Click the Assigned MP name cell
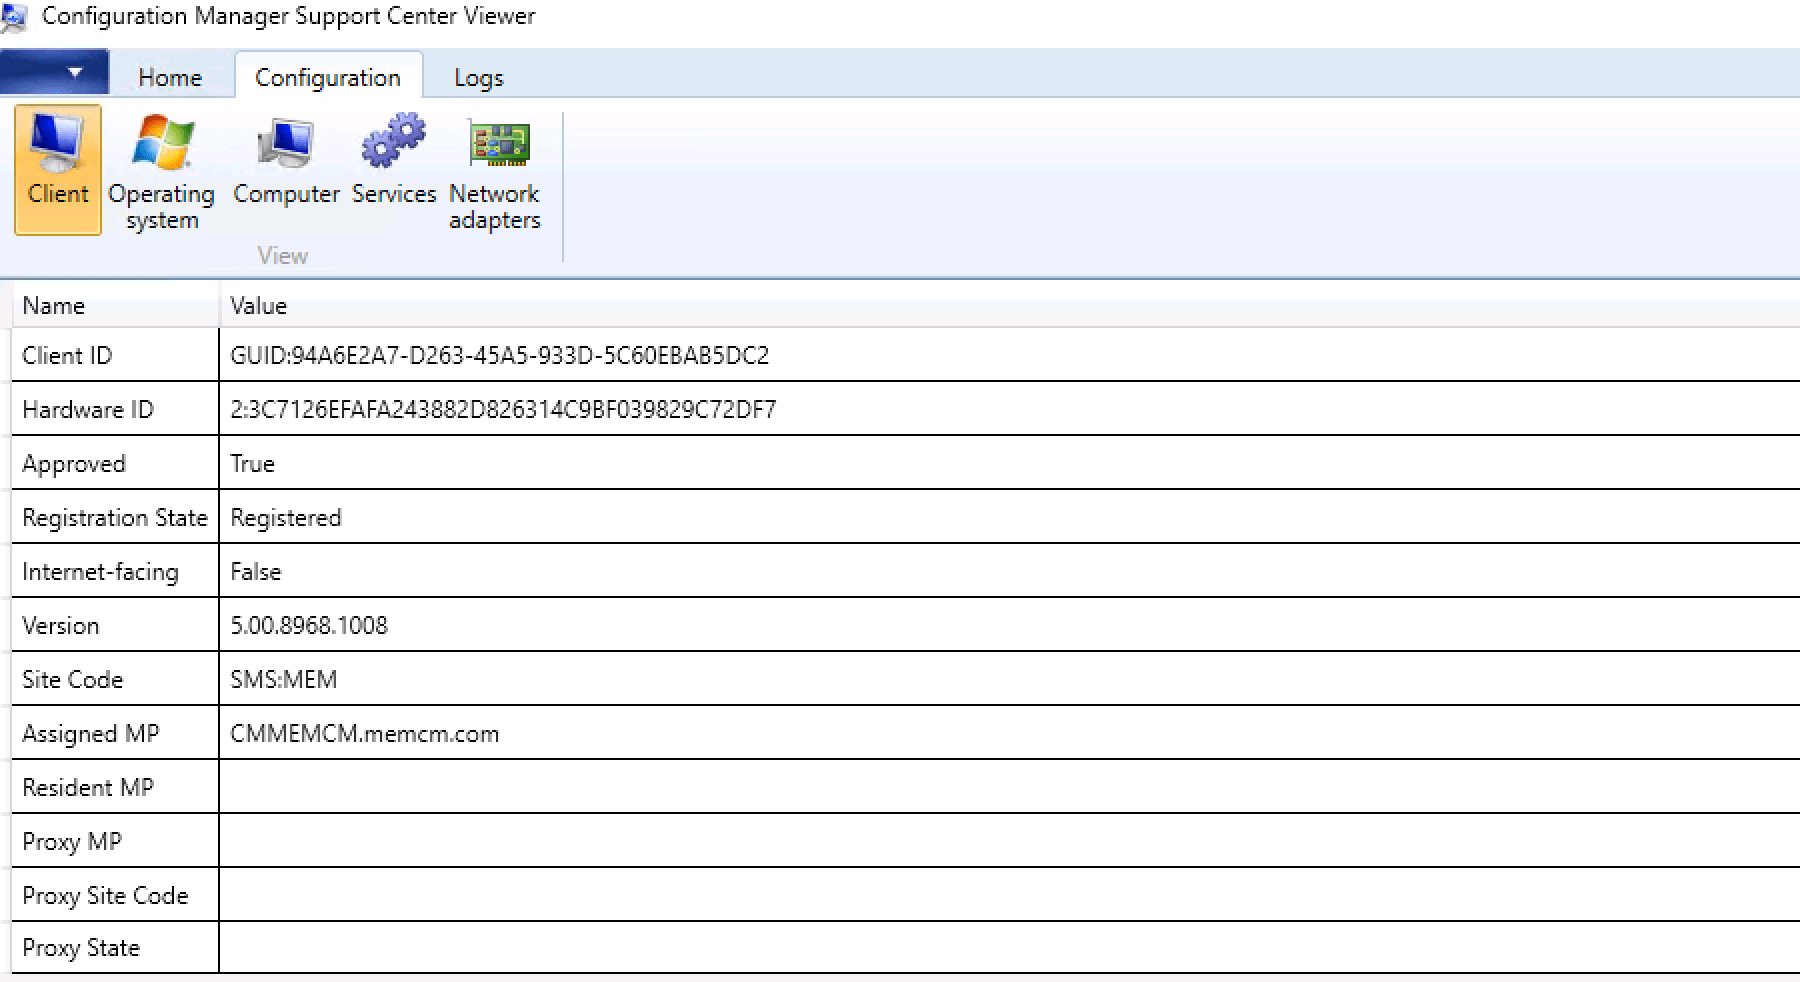Image resolution: width=1800 pixels, height=982 pixels. pyautogui.click(x=115, y=733)
